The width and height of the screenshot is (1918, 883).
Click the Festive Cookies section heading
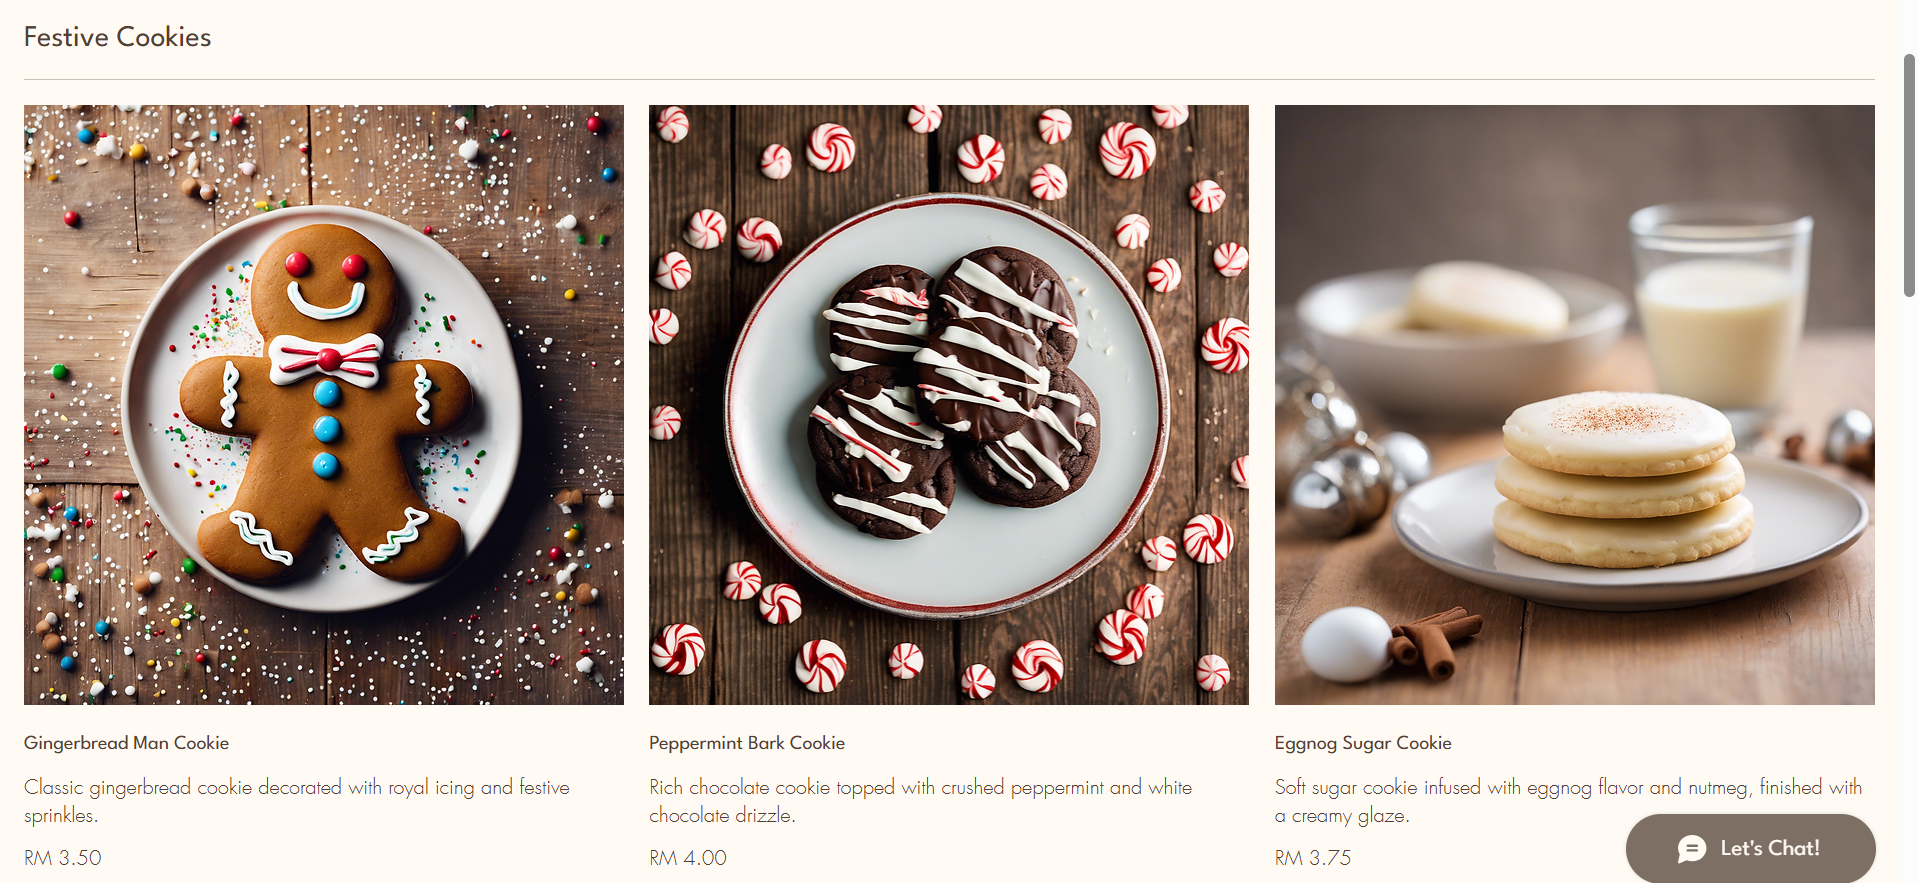(118, 37)
